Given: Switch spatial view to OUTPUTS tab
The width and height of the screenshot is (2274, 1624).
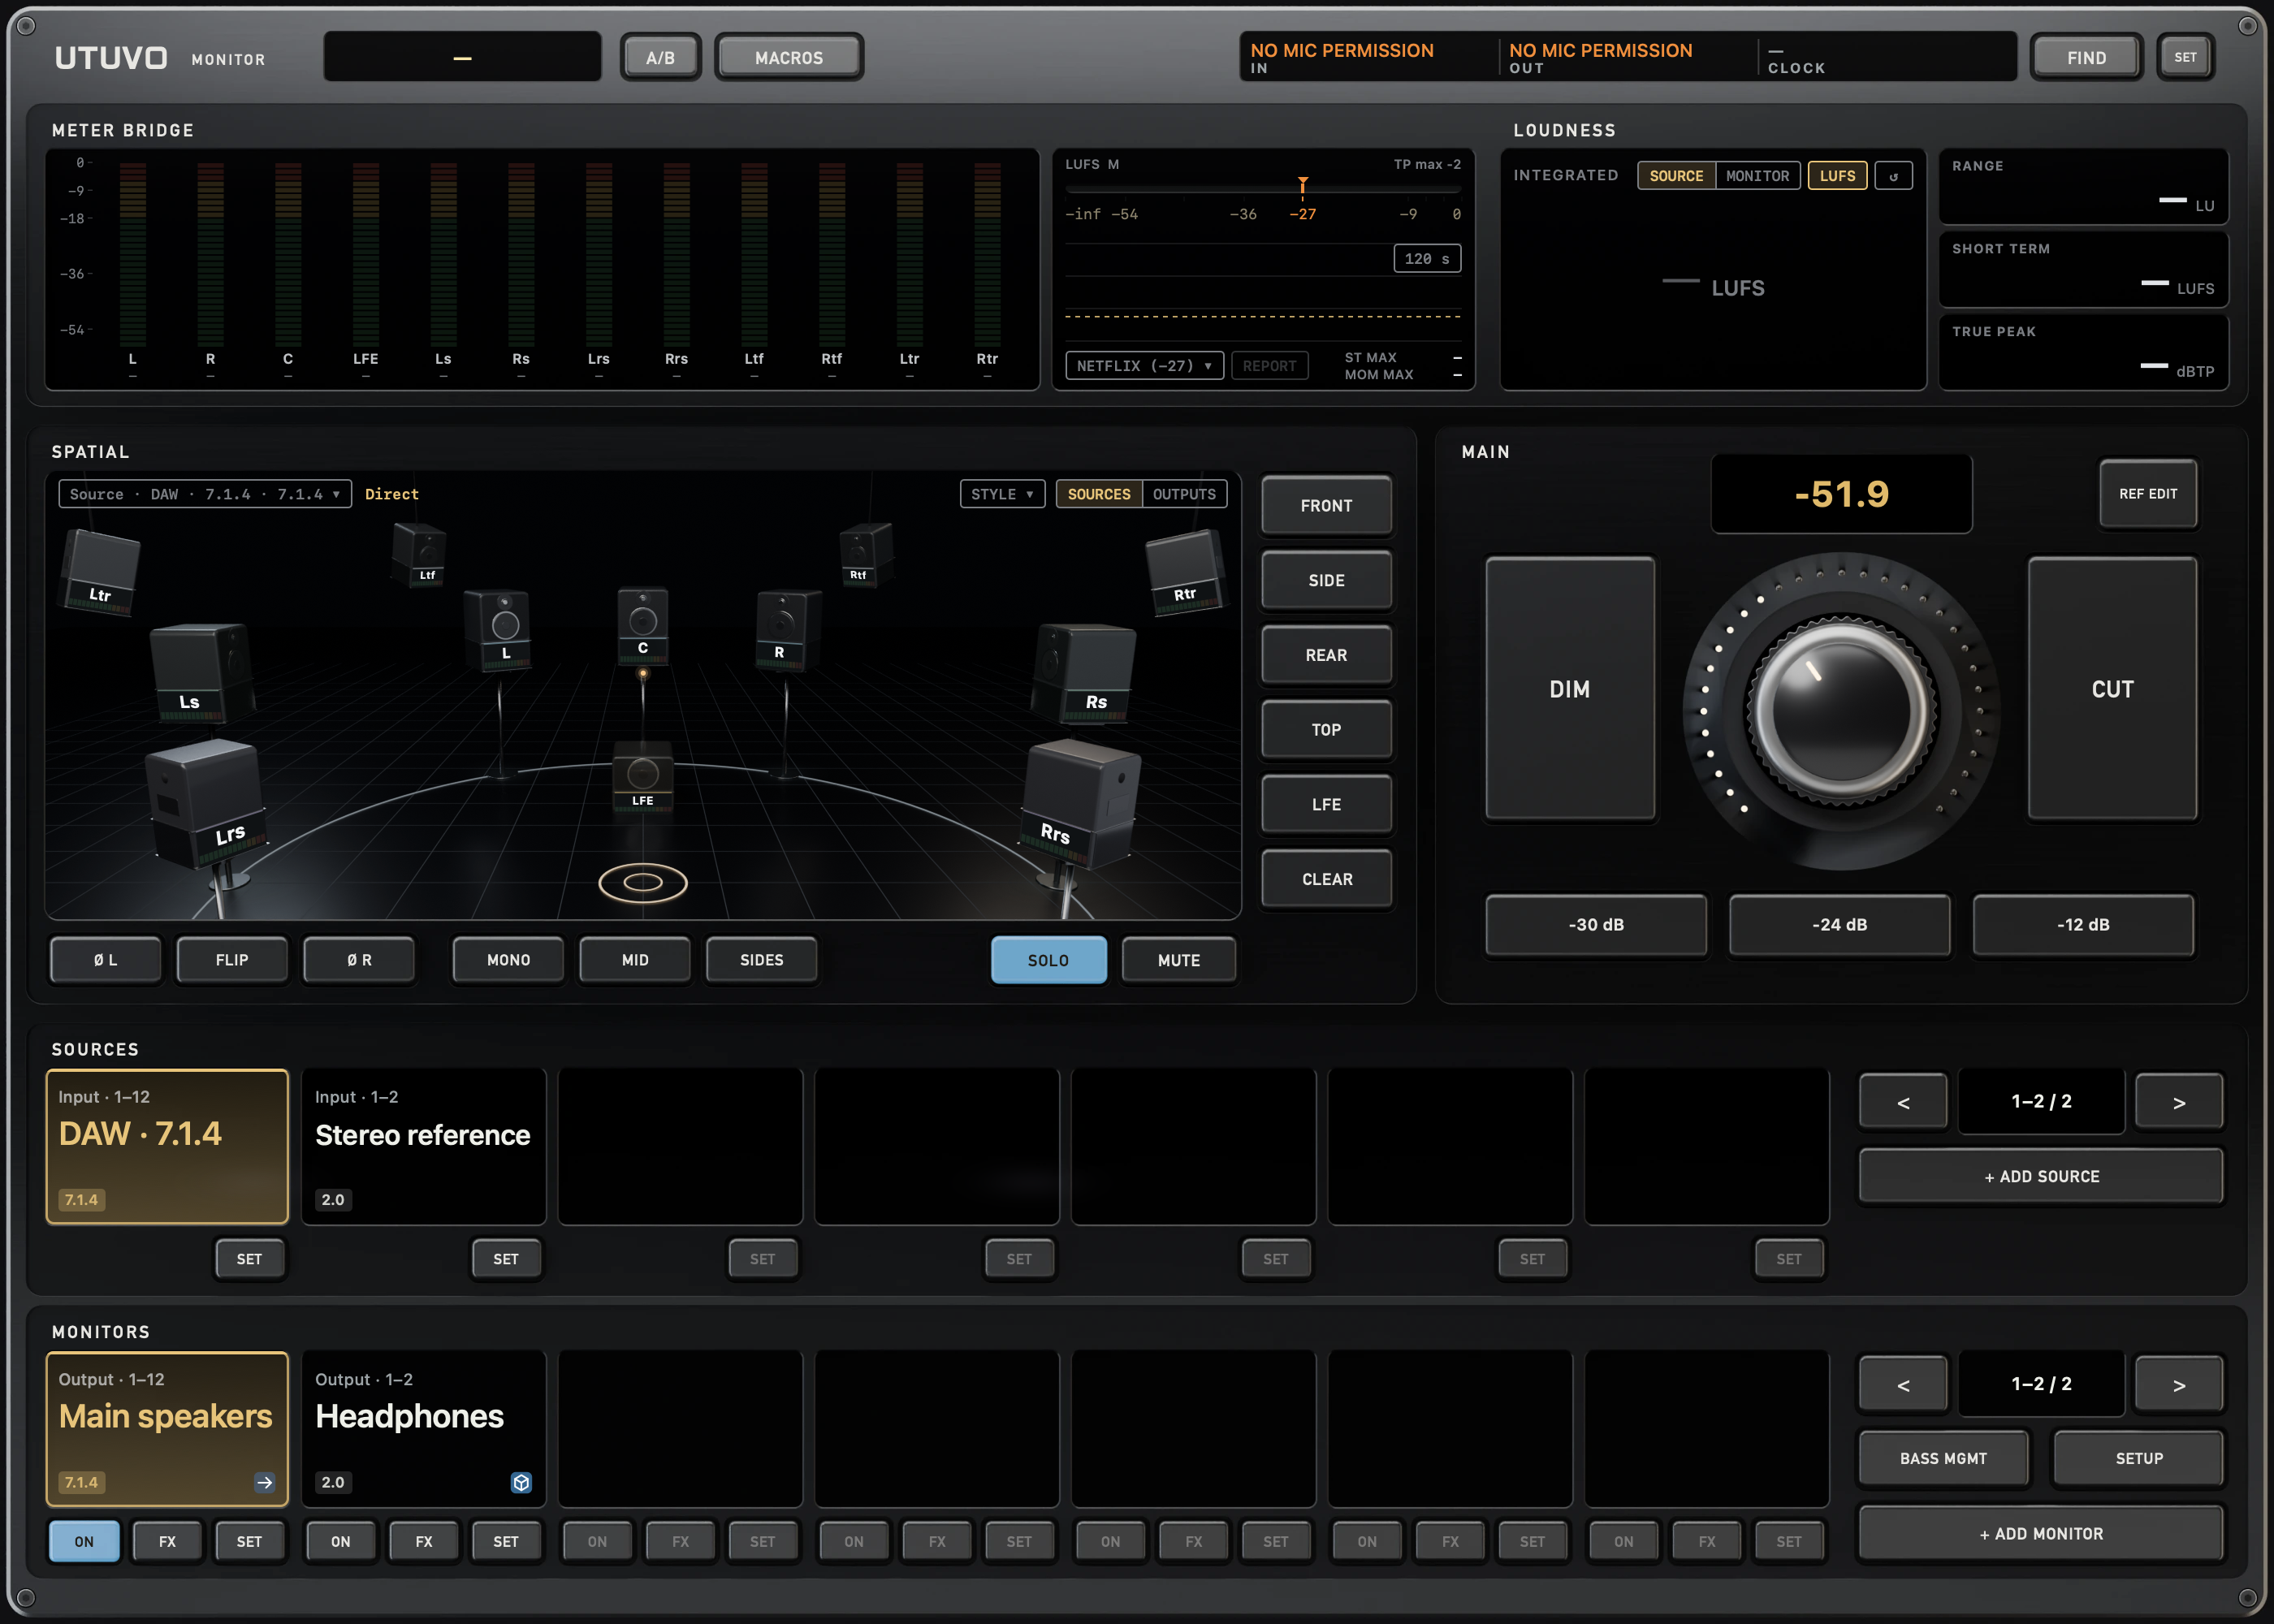Looking at the screenshot, I should click(1184, 494).
